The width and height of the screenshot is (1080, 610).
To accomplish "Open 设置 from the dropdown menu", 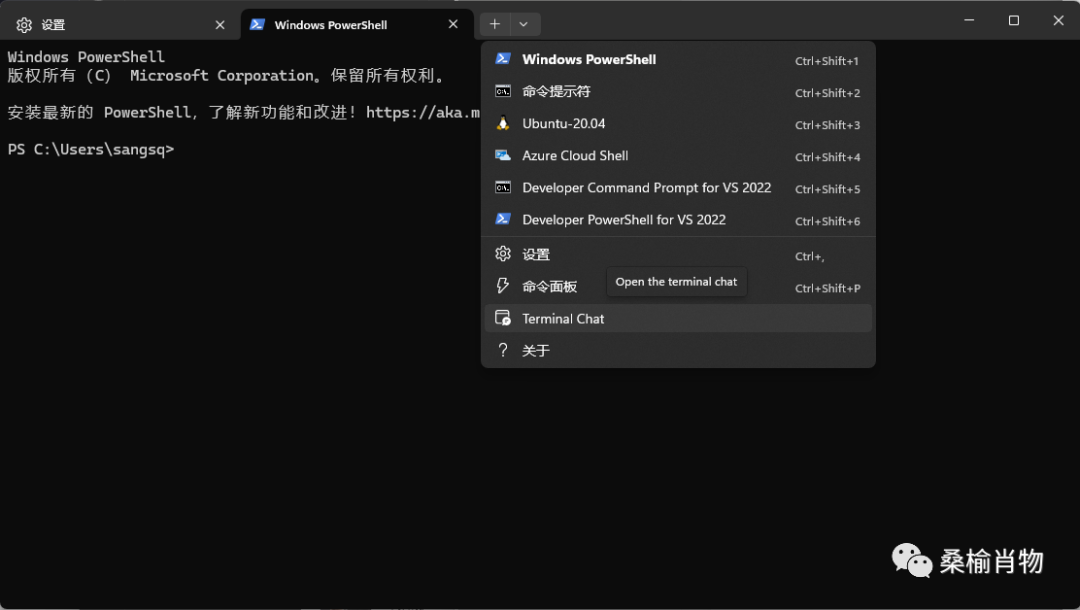I will pyautogui.click(x=678, y=255).
